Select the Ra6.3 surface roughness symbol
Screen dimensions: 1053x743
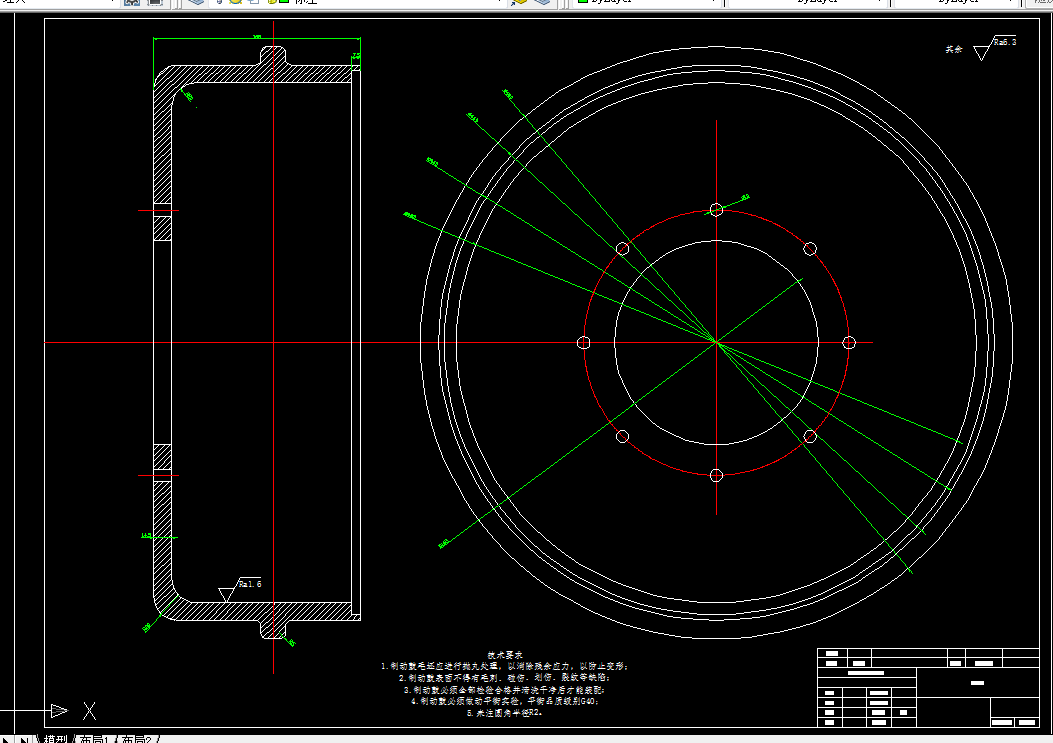pyautogui.click(x=995, y=48)
